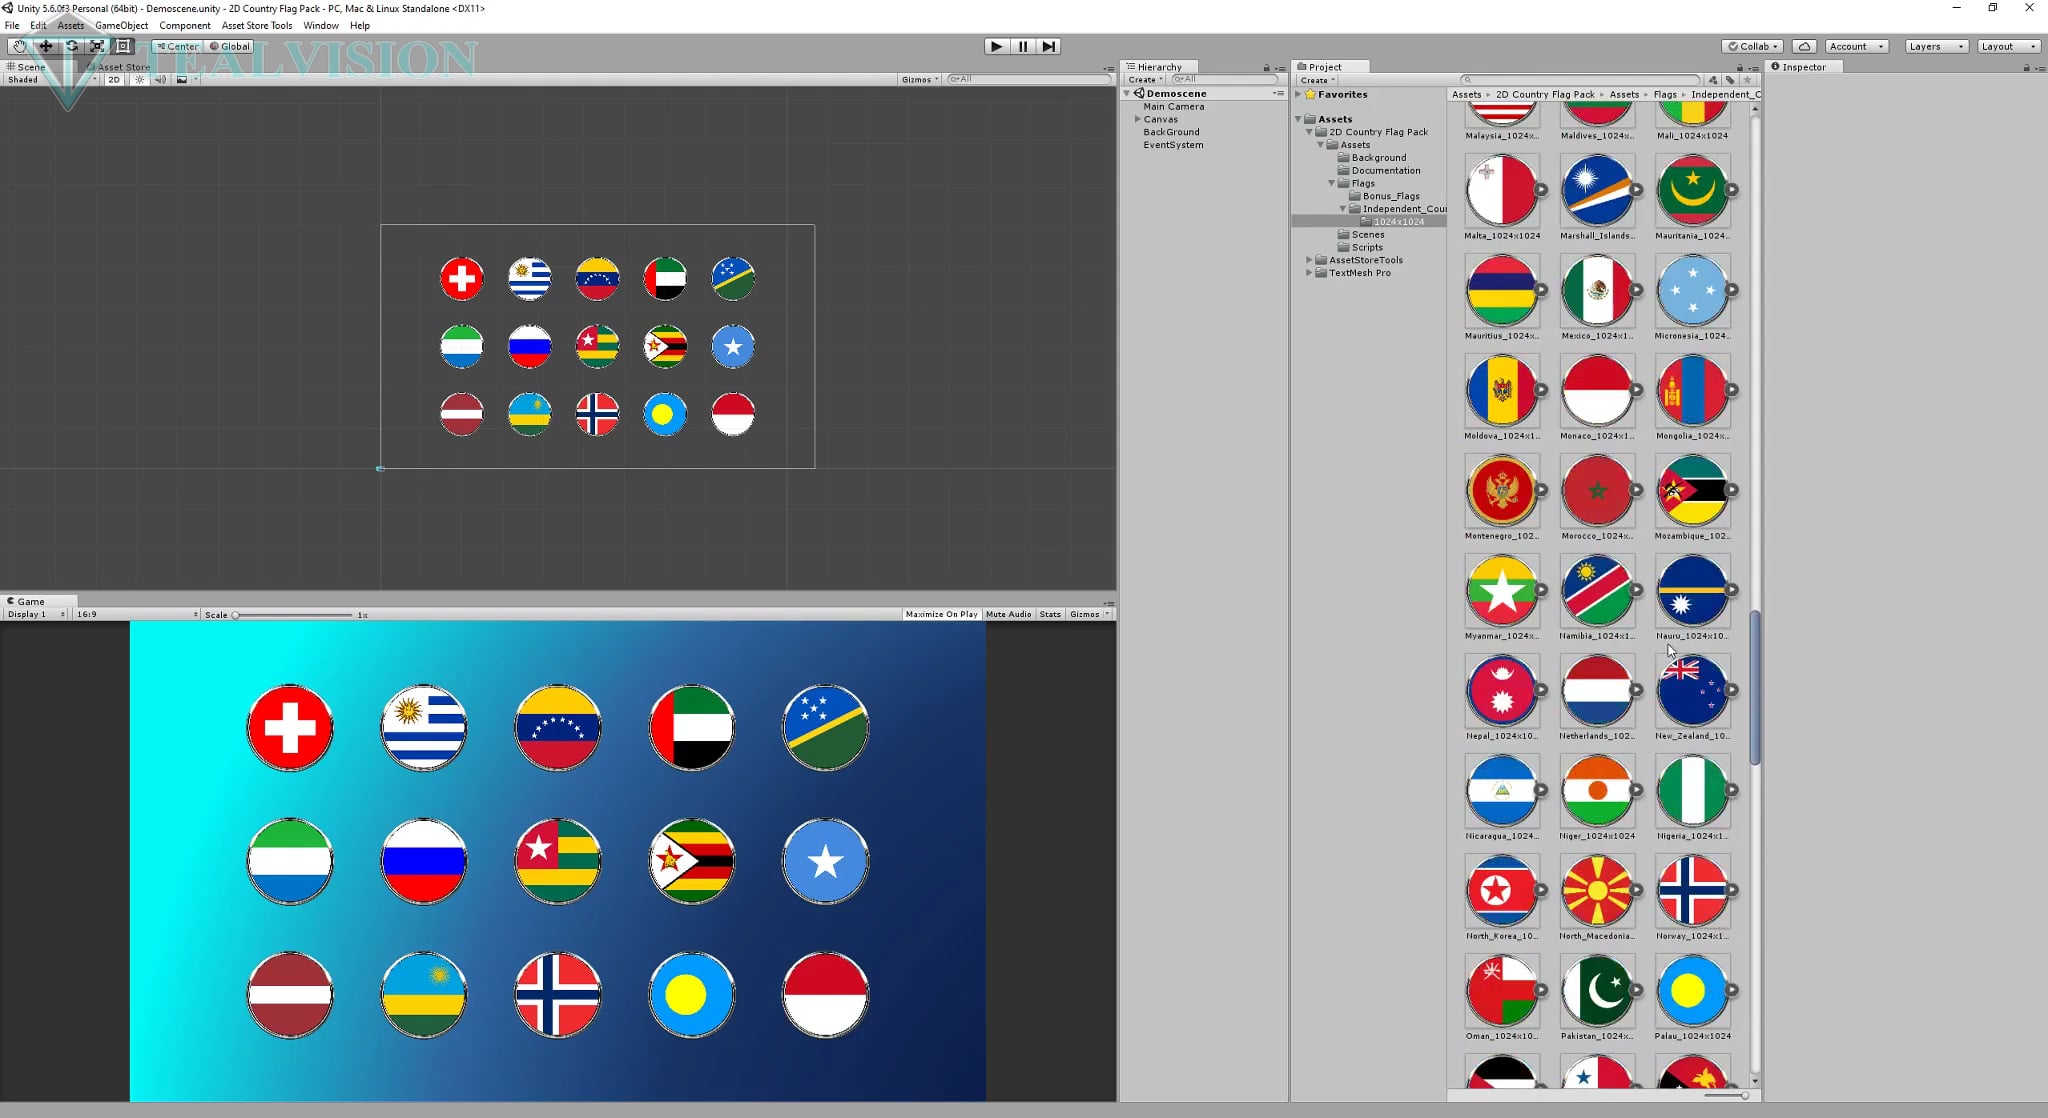Mute audio in the Scene view toolbar
This screenshot has height=1118, width=2048.
click(160, 79)
